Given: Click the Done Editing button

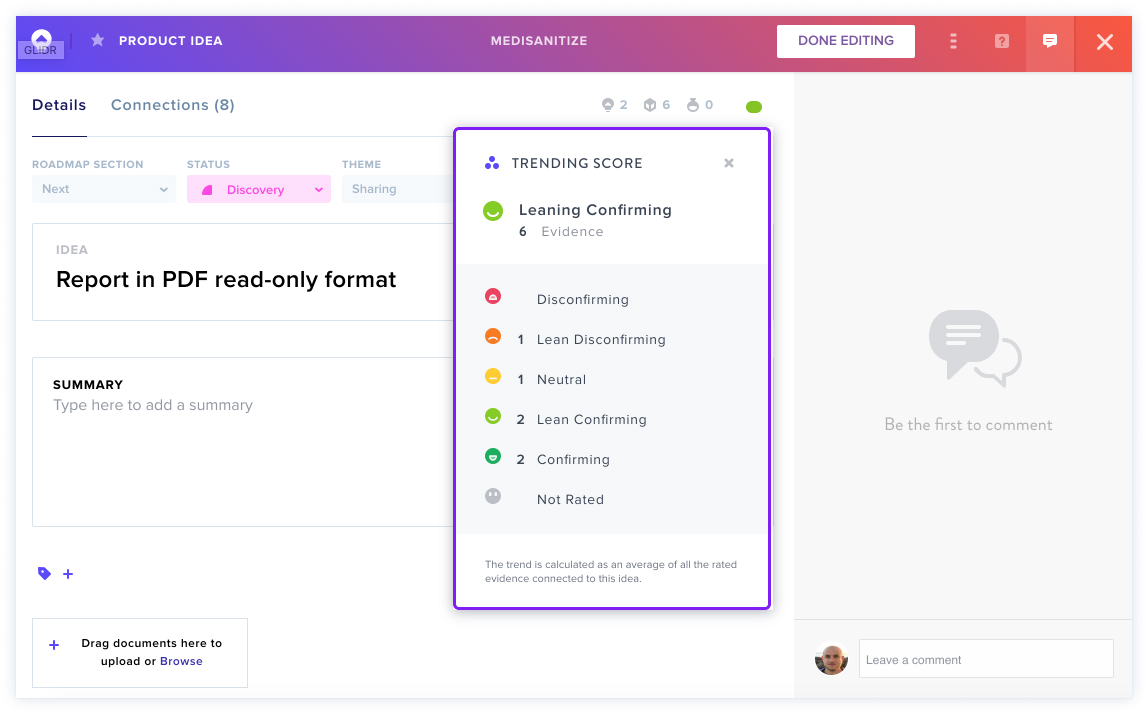Looking at the screenshot, I should pyautogui.click(x=846, y=41).
